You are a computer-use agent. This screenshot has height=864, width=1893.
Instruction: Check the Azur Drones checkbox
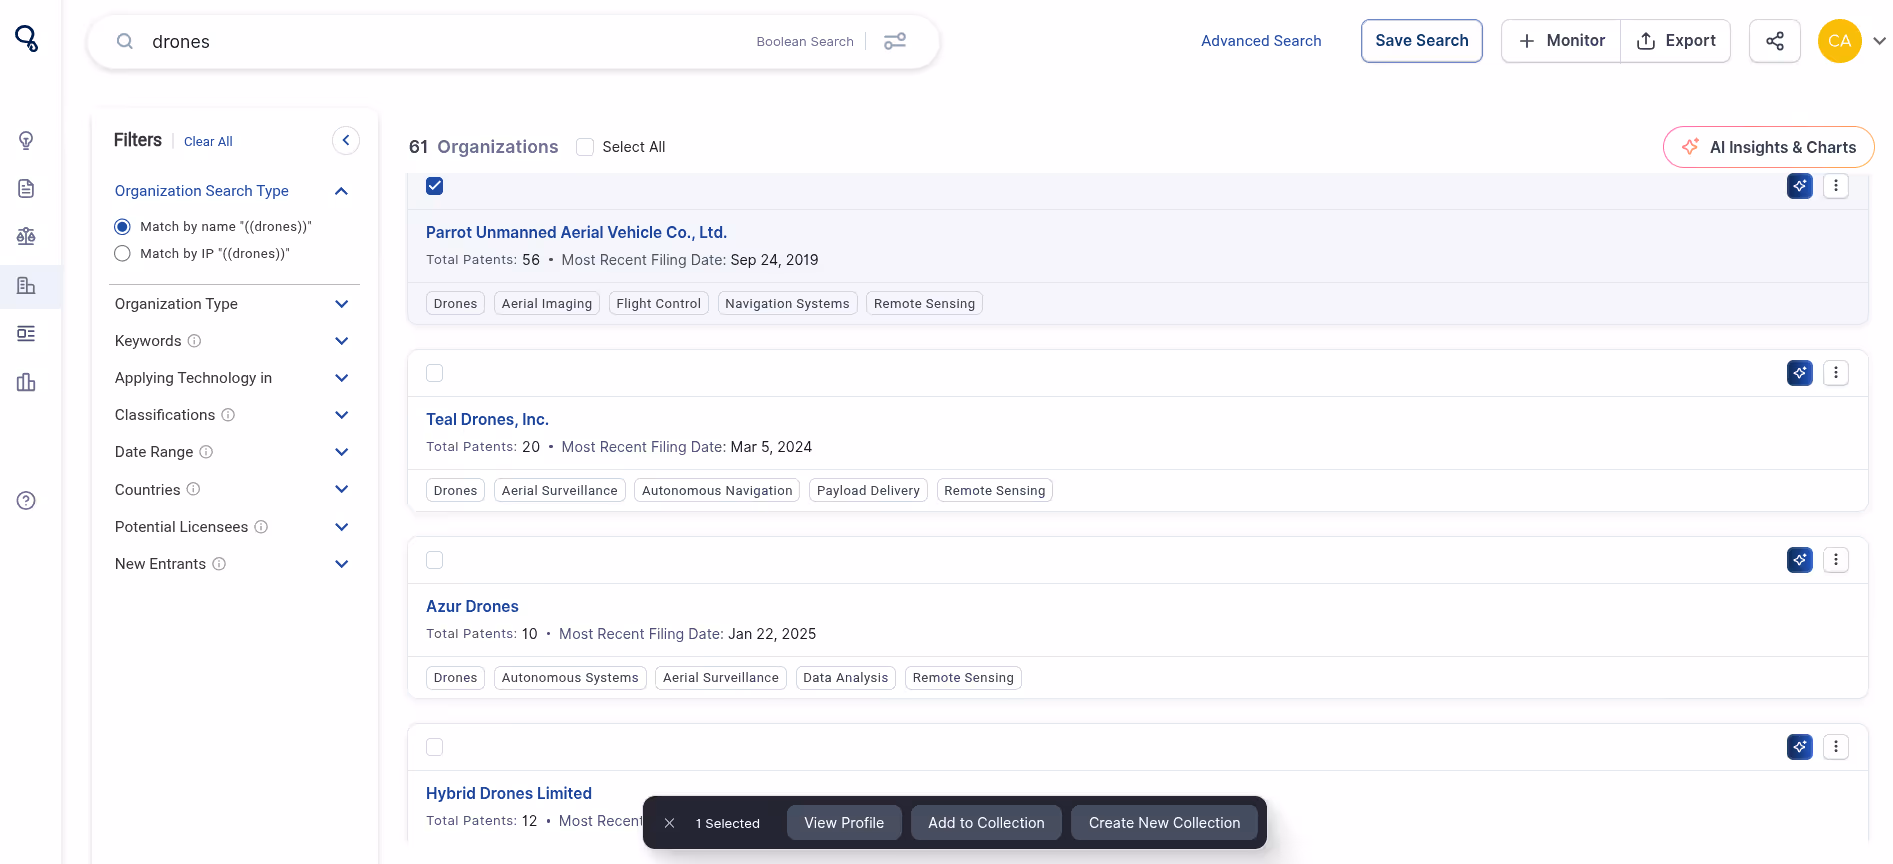tap(435, 560)
